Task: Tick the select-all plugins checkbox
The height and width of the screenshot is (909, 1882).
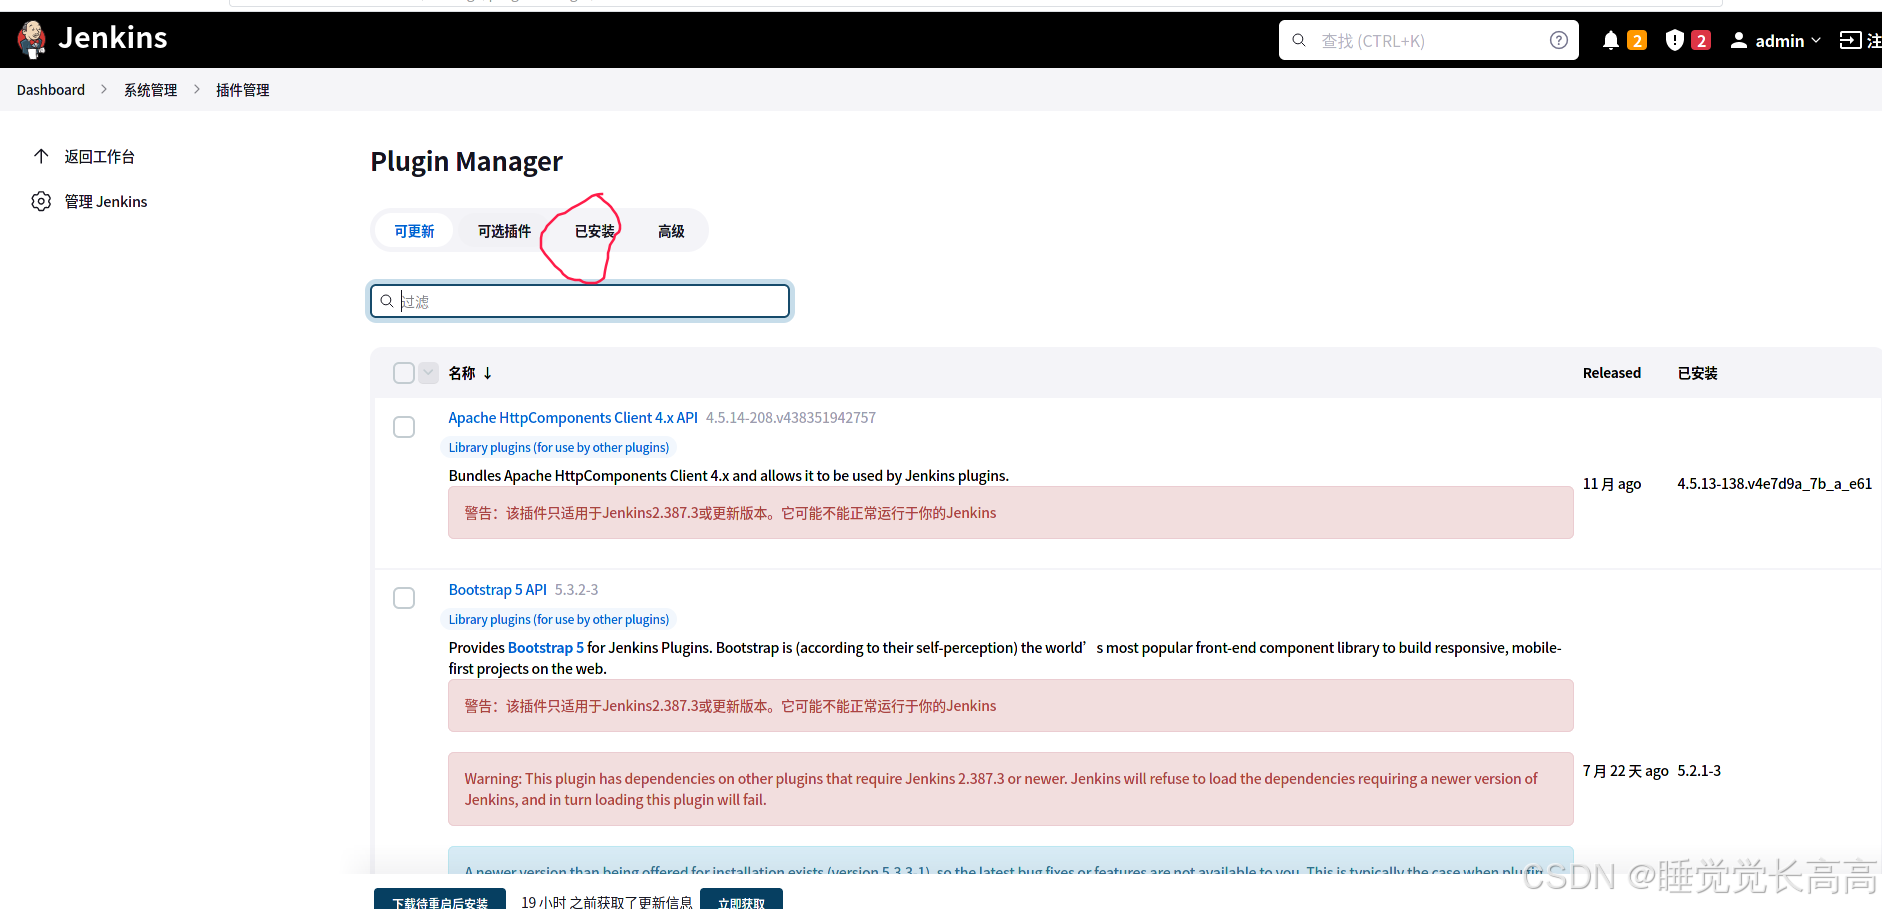Action: tap(404, 372)
